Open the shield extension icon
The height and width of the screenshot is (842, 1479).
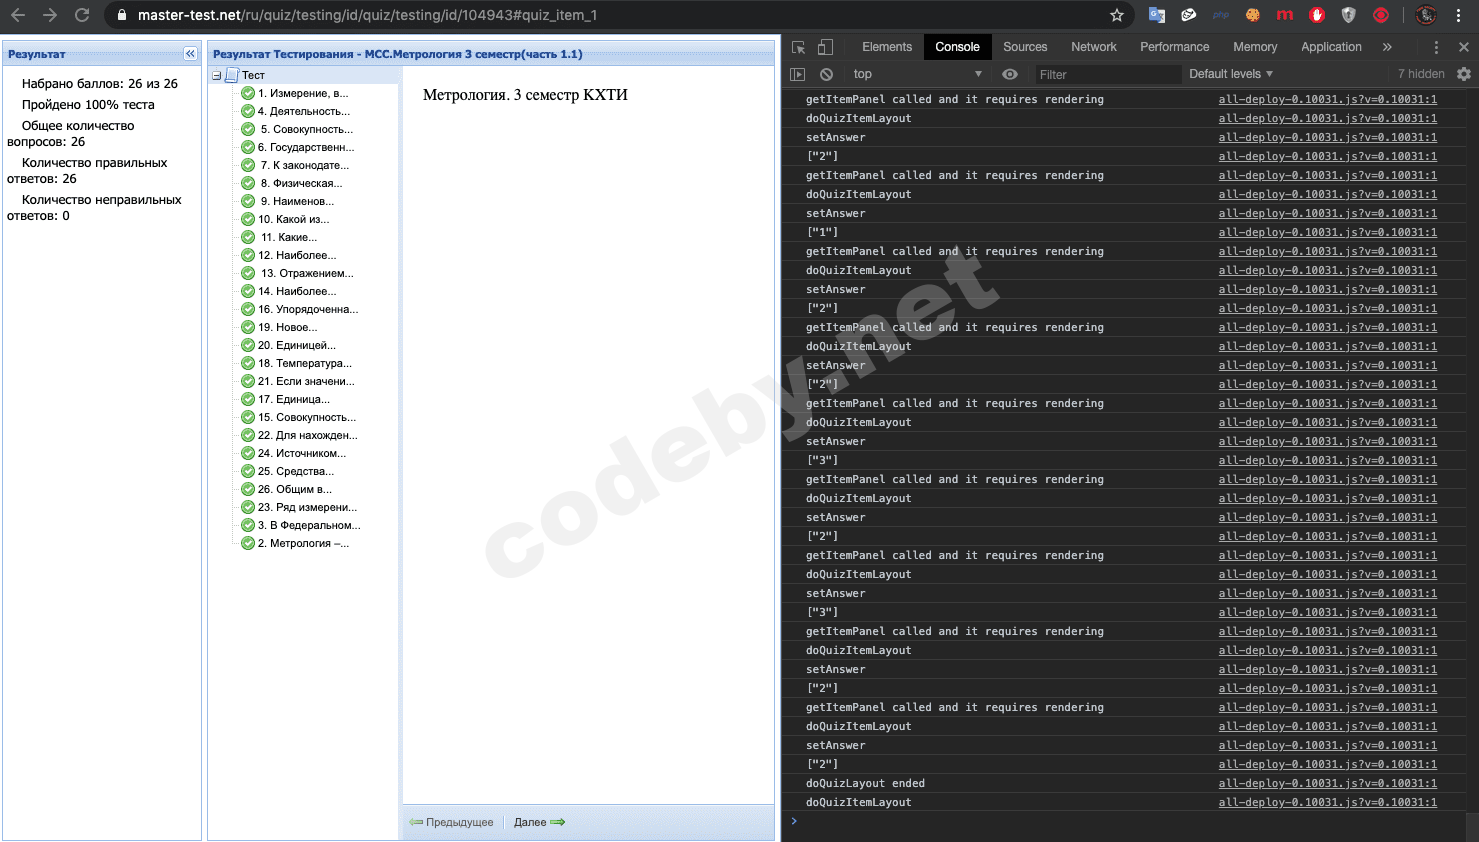coord(1349,15)
